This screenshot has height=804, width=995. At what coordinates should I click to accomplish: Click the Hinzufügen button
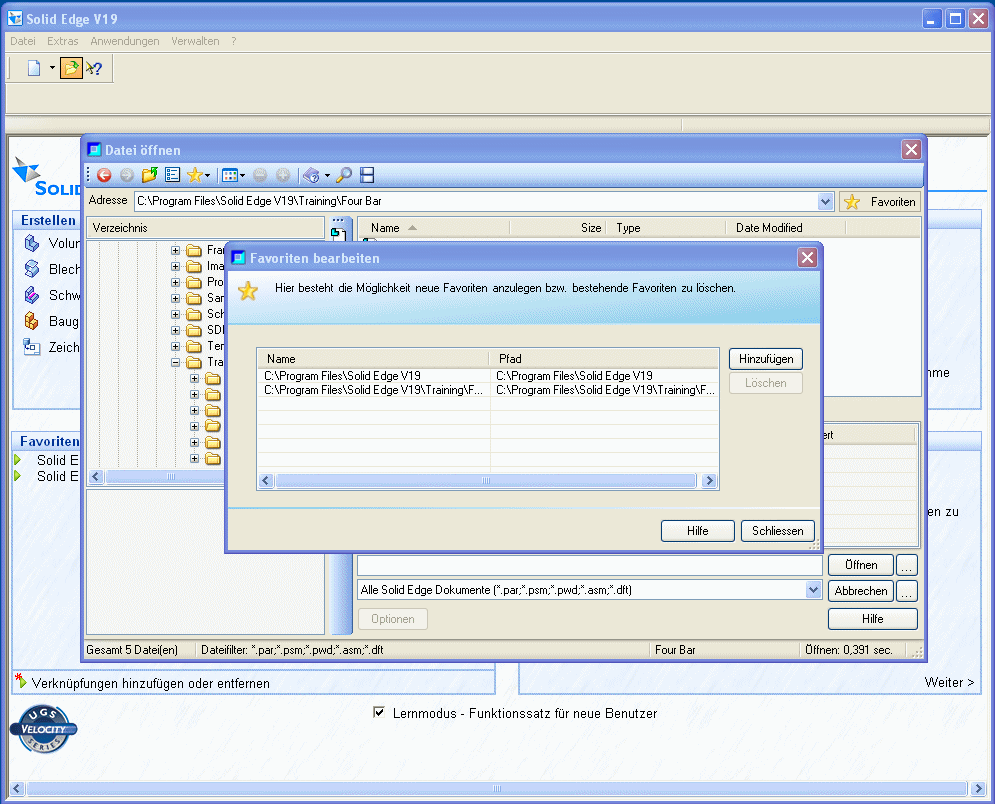[766, 359]
